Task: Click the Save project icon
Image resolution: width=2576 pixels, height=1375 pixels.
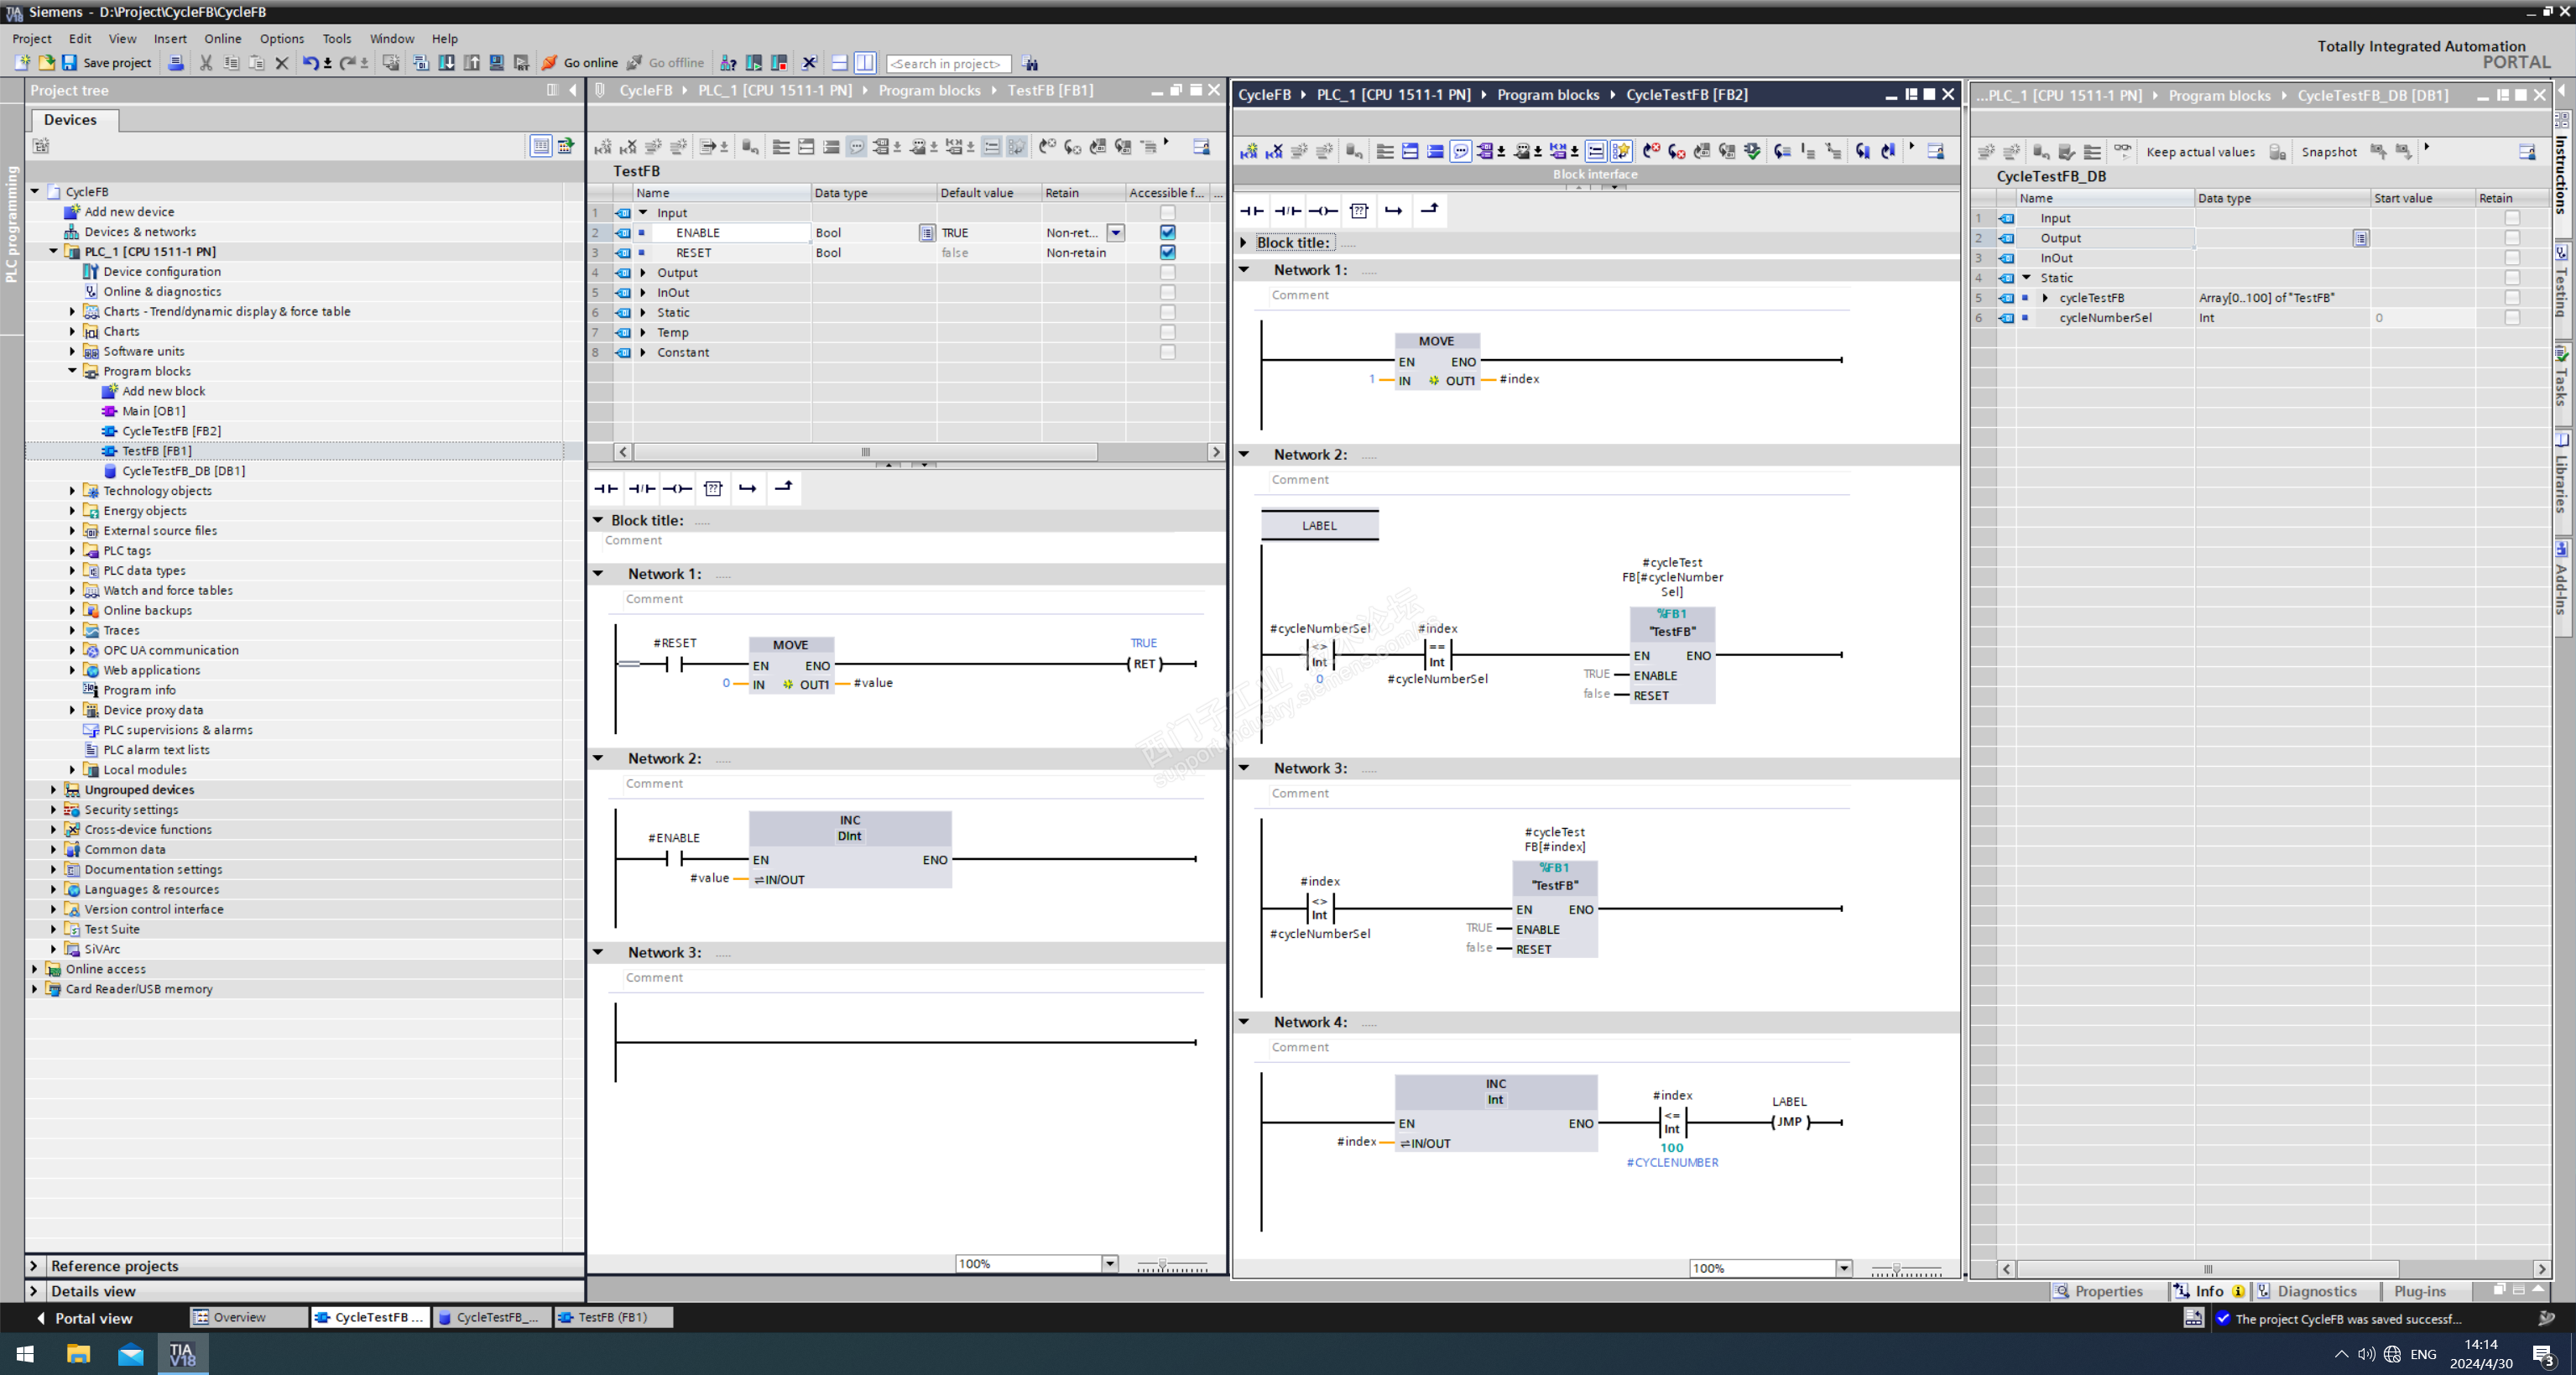Action: [69, 62]
